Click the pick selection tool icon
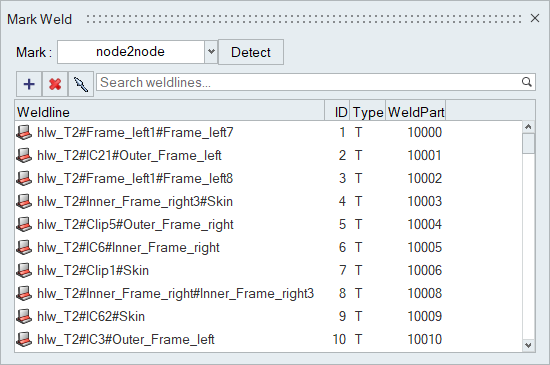This screenshot has height=365, width=550. point(81,84)
